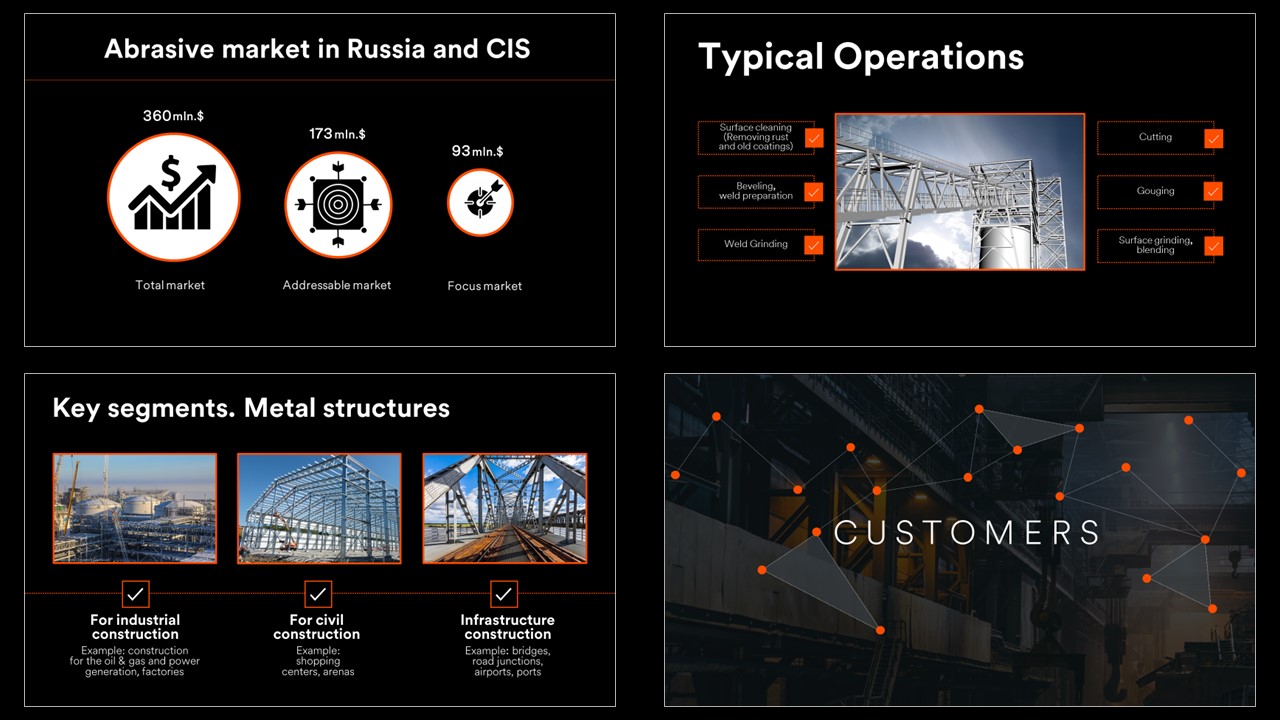Image resolution: width=1280 pixels, height=720 pixels.
Task: Click the Focus market dart icon
Action: [480, 202]
